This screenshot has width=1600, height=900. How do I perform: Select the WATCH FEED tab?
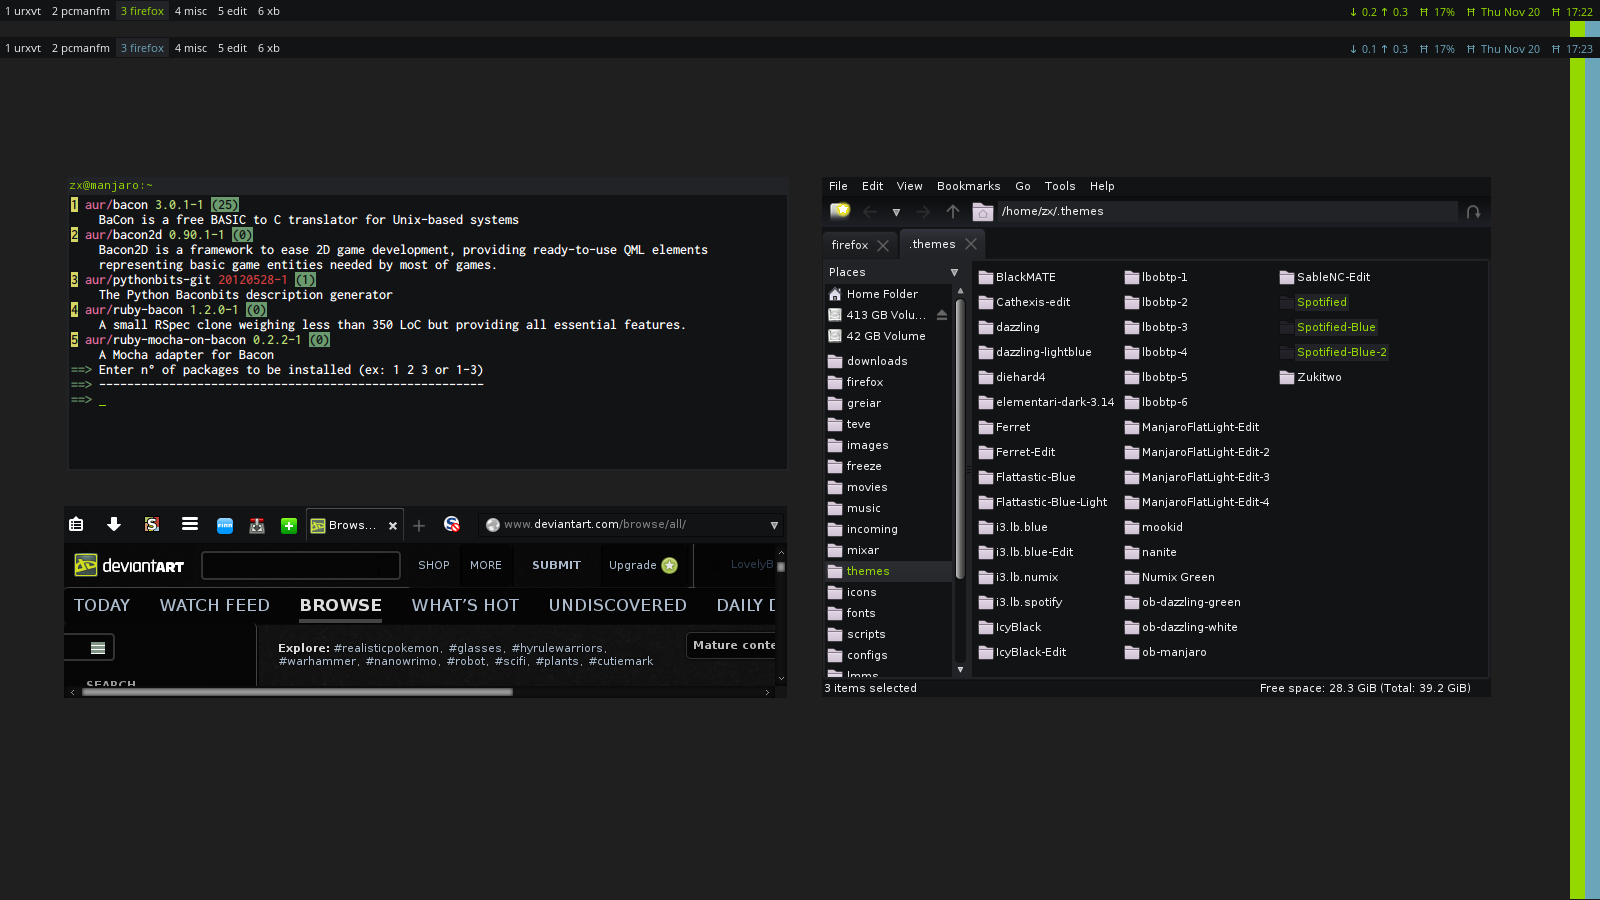[x=215, y=605]
